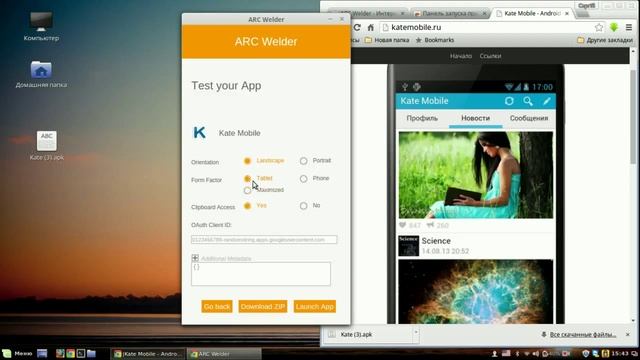Click the shield tray icon

tap(586, 354)
